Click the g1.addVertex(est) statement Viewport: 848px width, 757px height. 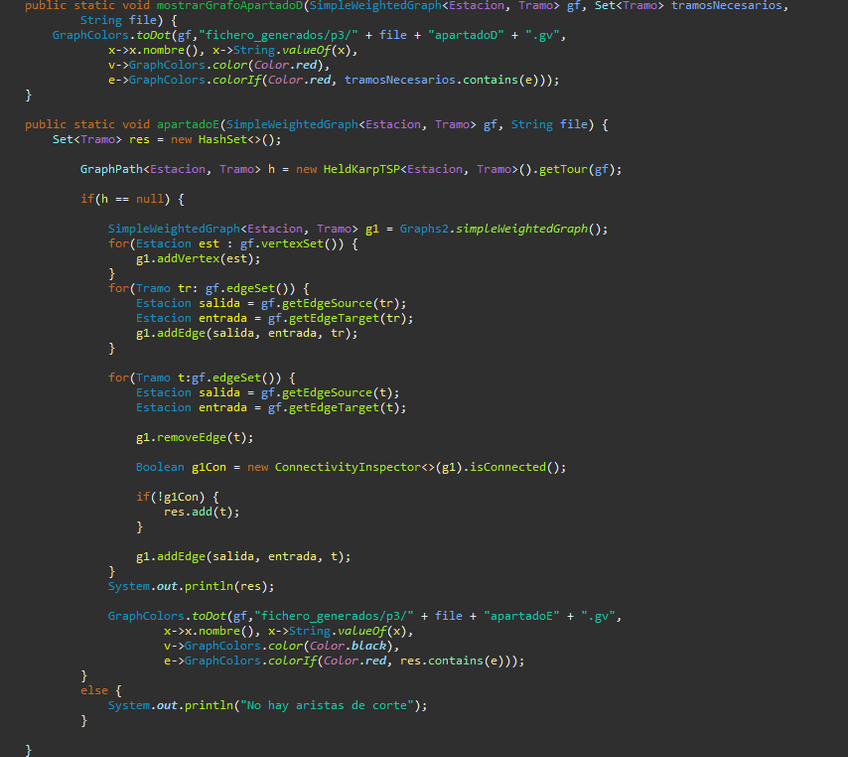[x=198, y=259]
